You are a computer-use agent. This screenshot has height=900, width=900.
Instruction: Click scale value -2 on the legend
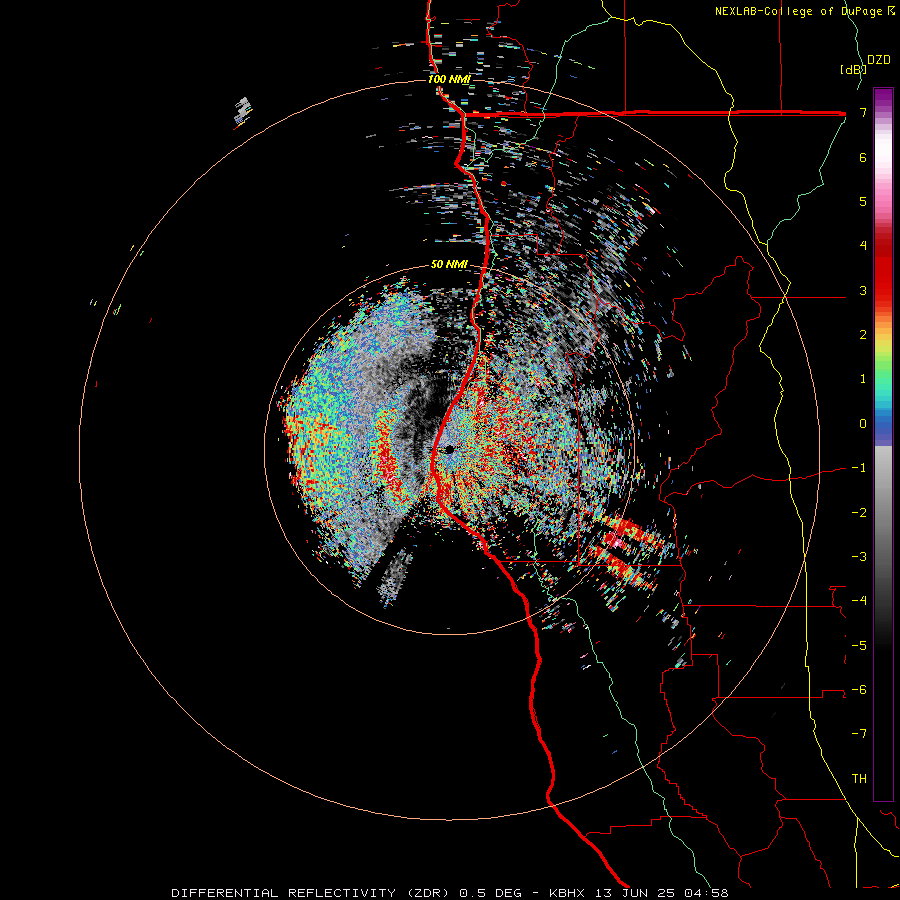[x=859, y=513]
